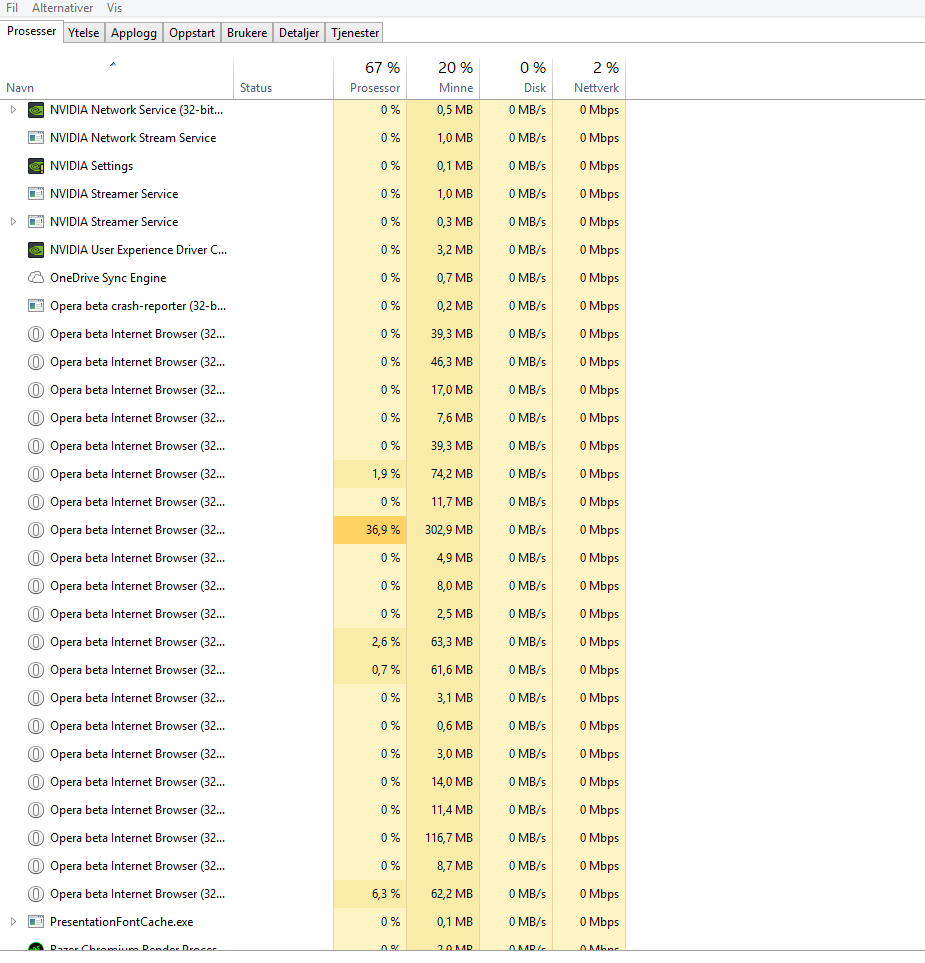Click the 0,7 % processor usage cell
Image resolution: width=925 pixels, height=963 pixels.
tap(370, 670)
